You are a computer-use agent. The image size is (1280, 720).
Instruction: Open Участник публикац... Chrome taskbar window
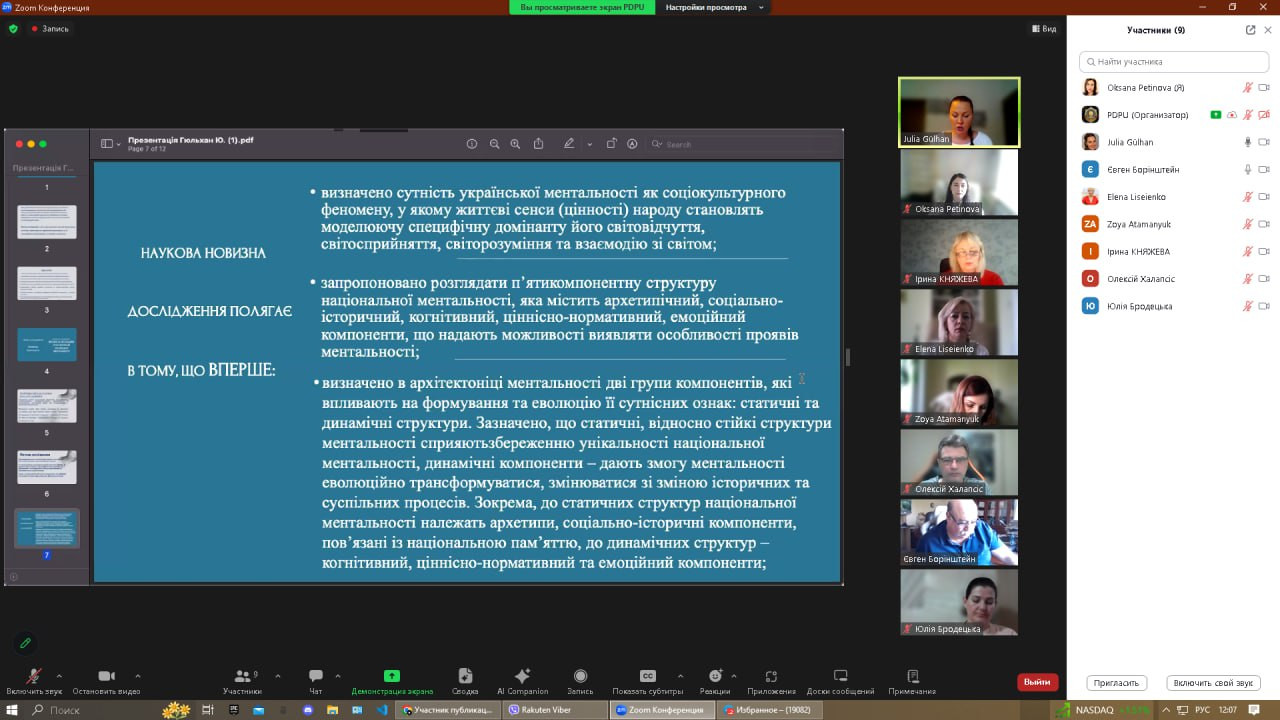(447, 710)
